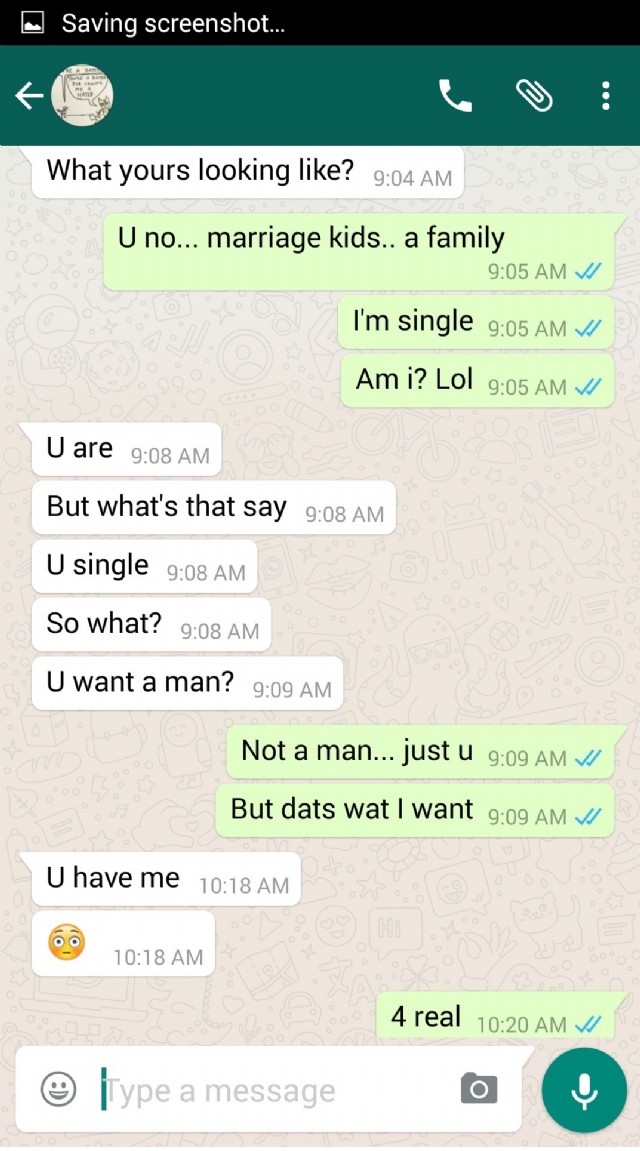This screenshot has width=640, height=1151.
Task: Select the 'U want a man?' message
Action: pos(187,683)
